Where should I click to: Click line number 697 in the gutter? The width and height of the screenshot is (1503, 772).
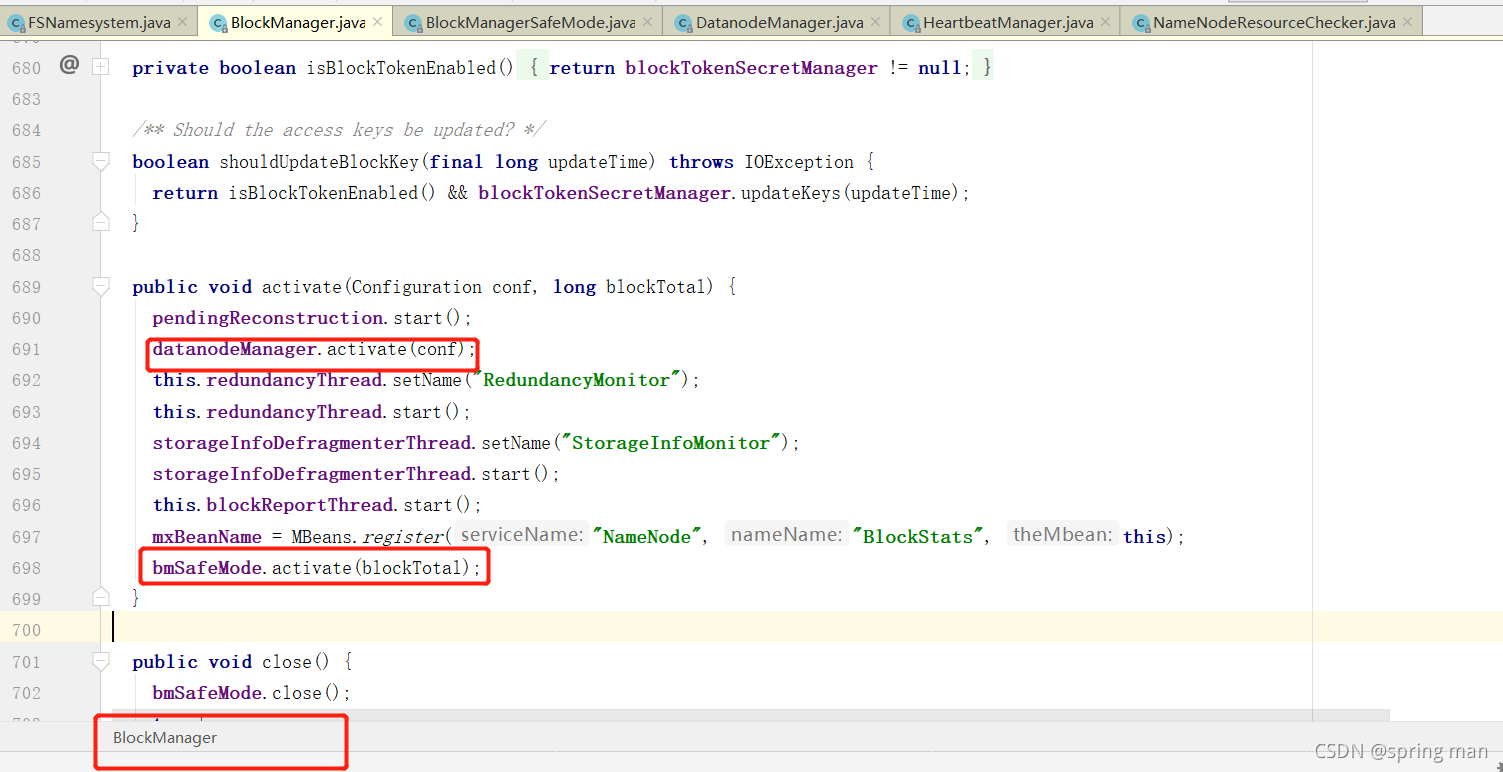pos(25,537)
